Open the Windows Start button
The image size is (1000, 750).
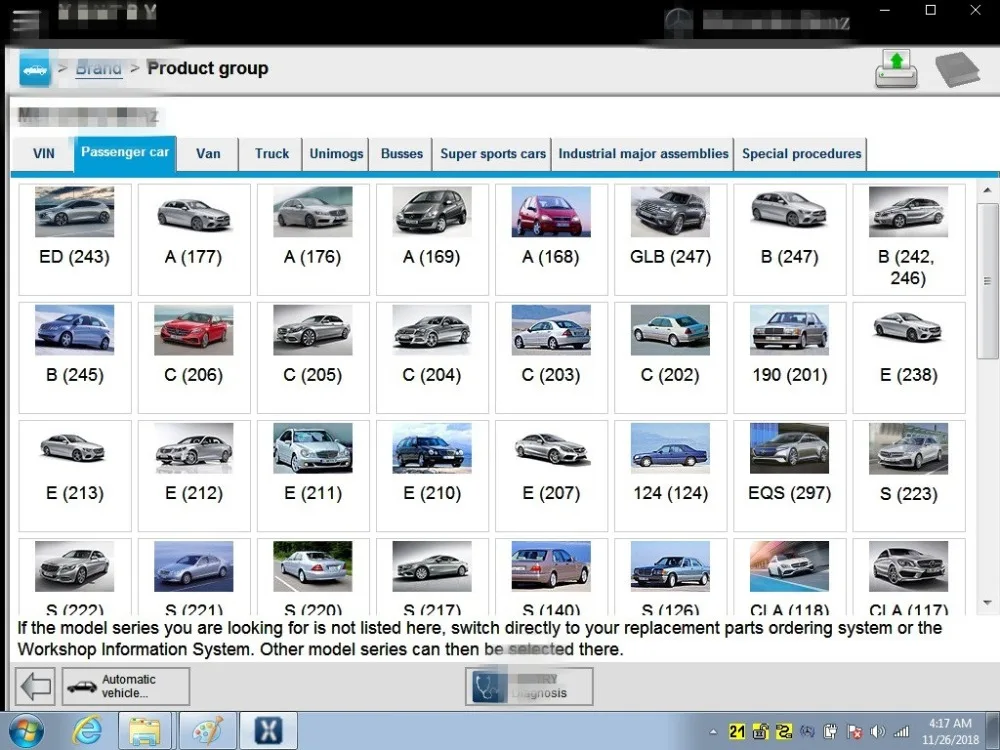pos(26,731)
